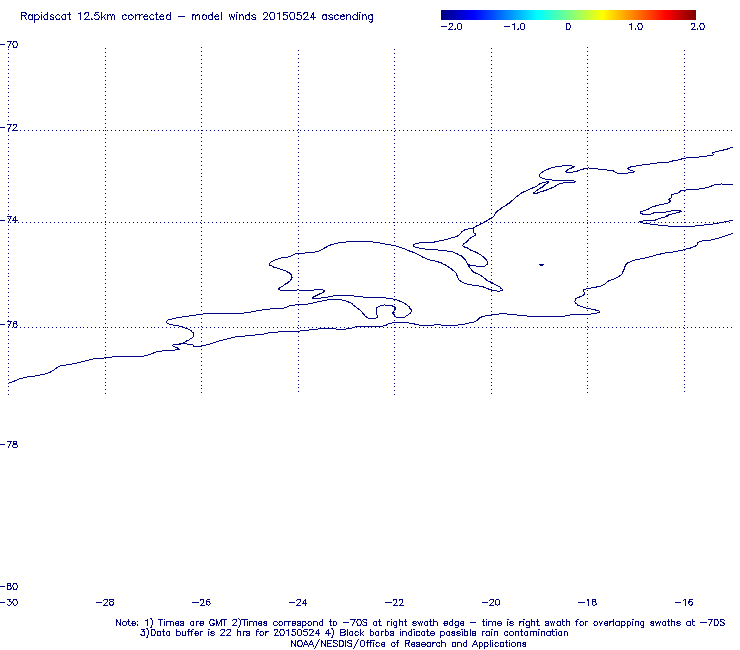Click the 0 label under color bar
740x650 pixels.
[568, 27]
